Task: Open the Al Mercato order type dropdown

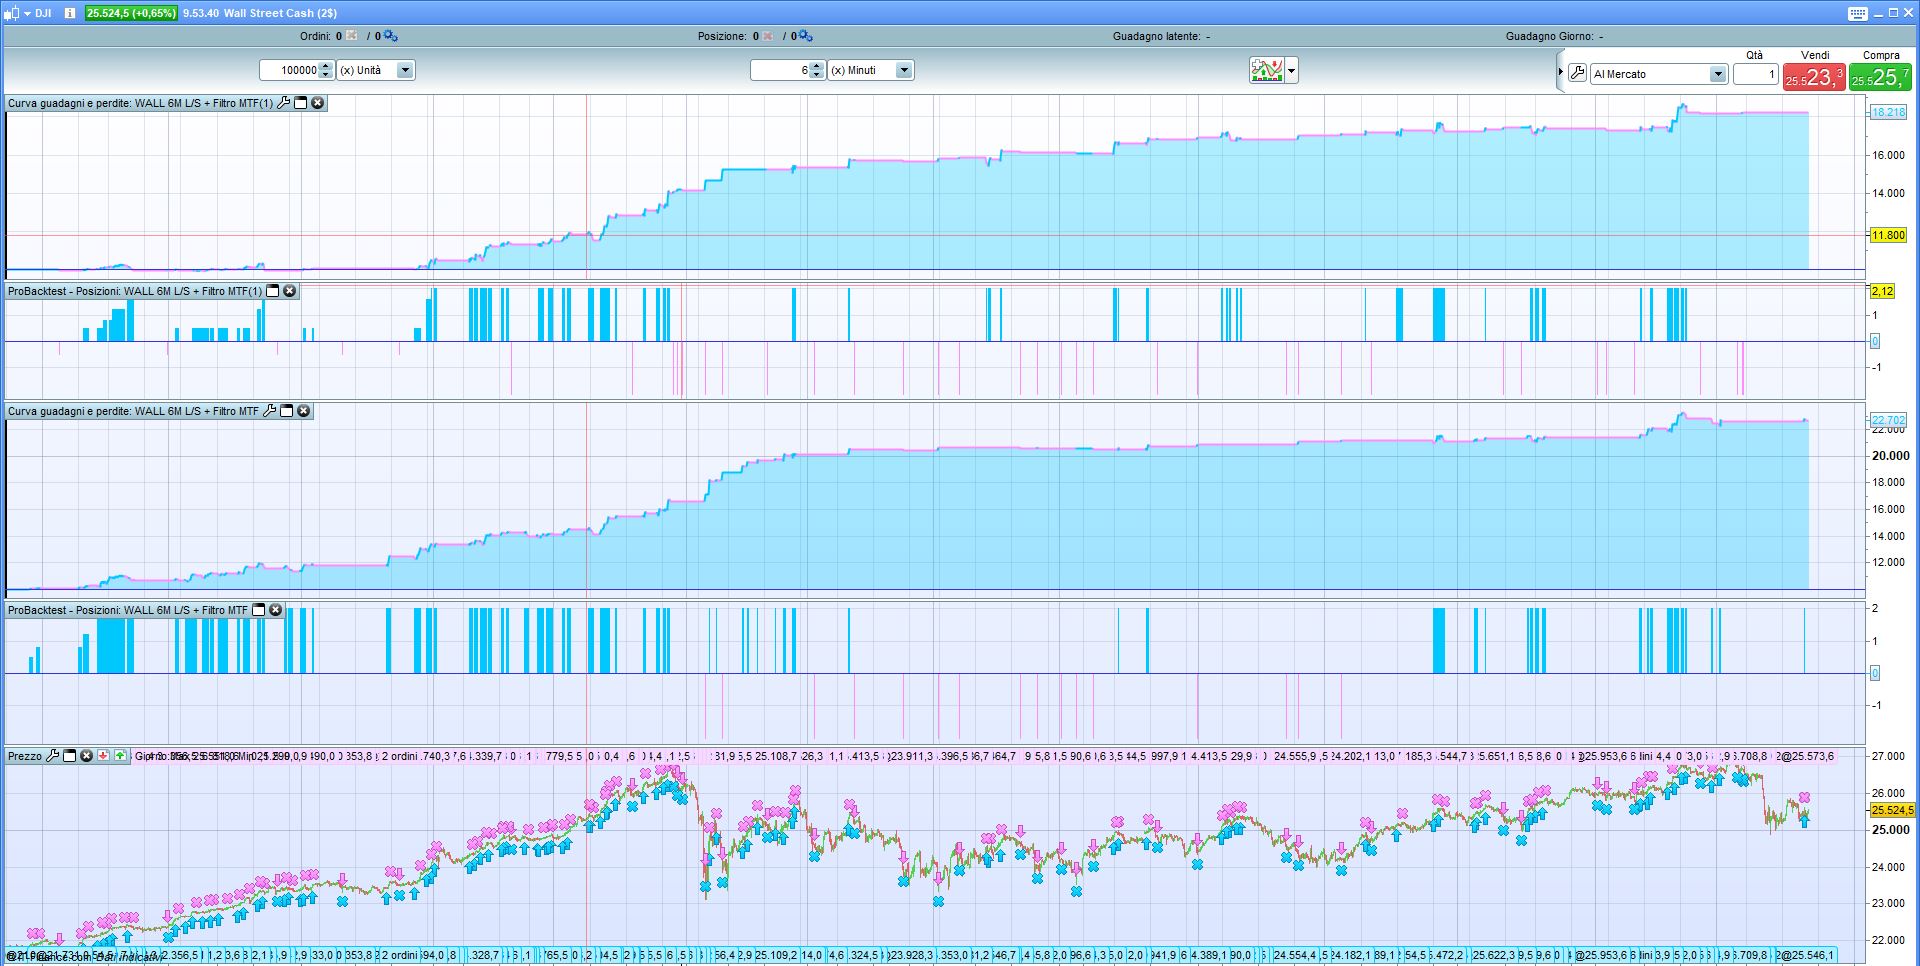Action: 1717,74
